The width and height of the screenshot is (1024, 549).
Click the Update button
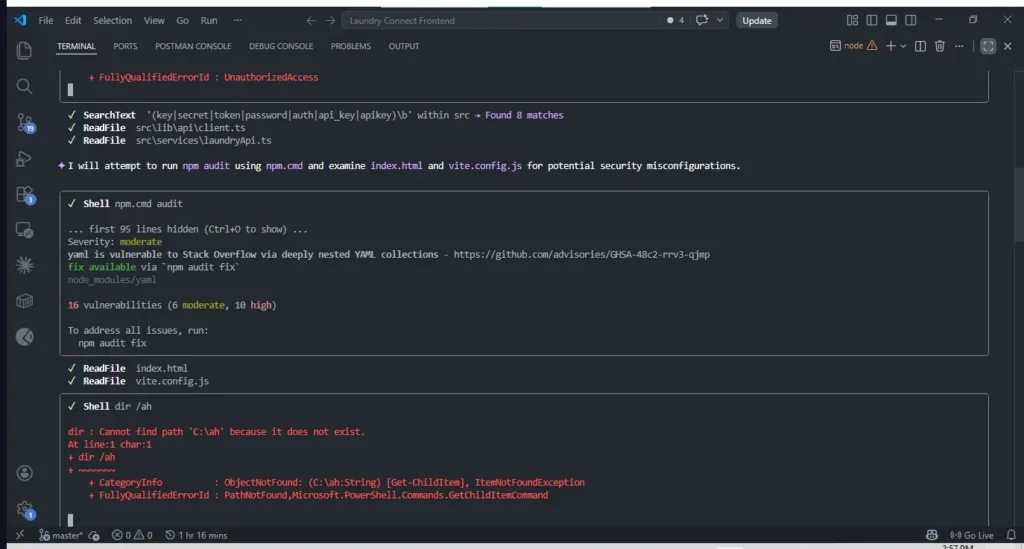click(x=756, y=20)
